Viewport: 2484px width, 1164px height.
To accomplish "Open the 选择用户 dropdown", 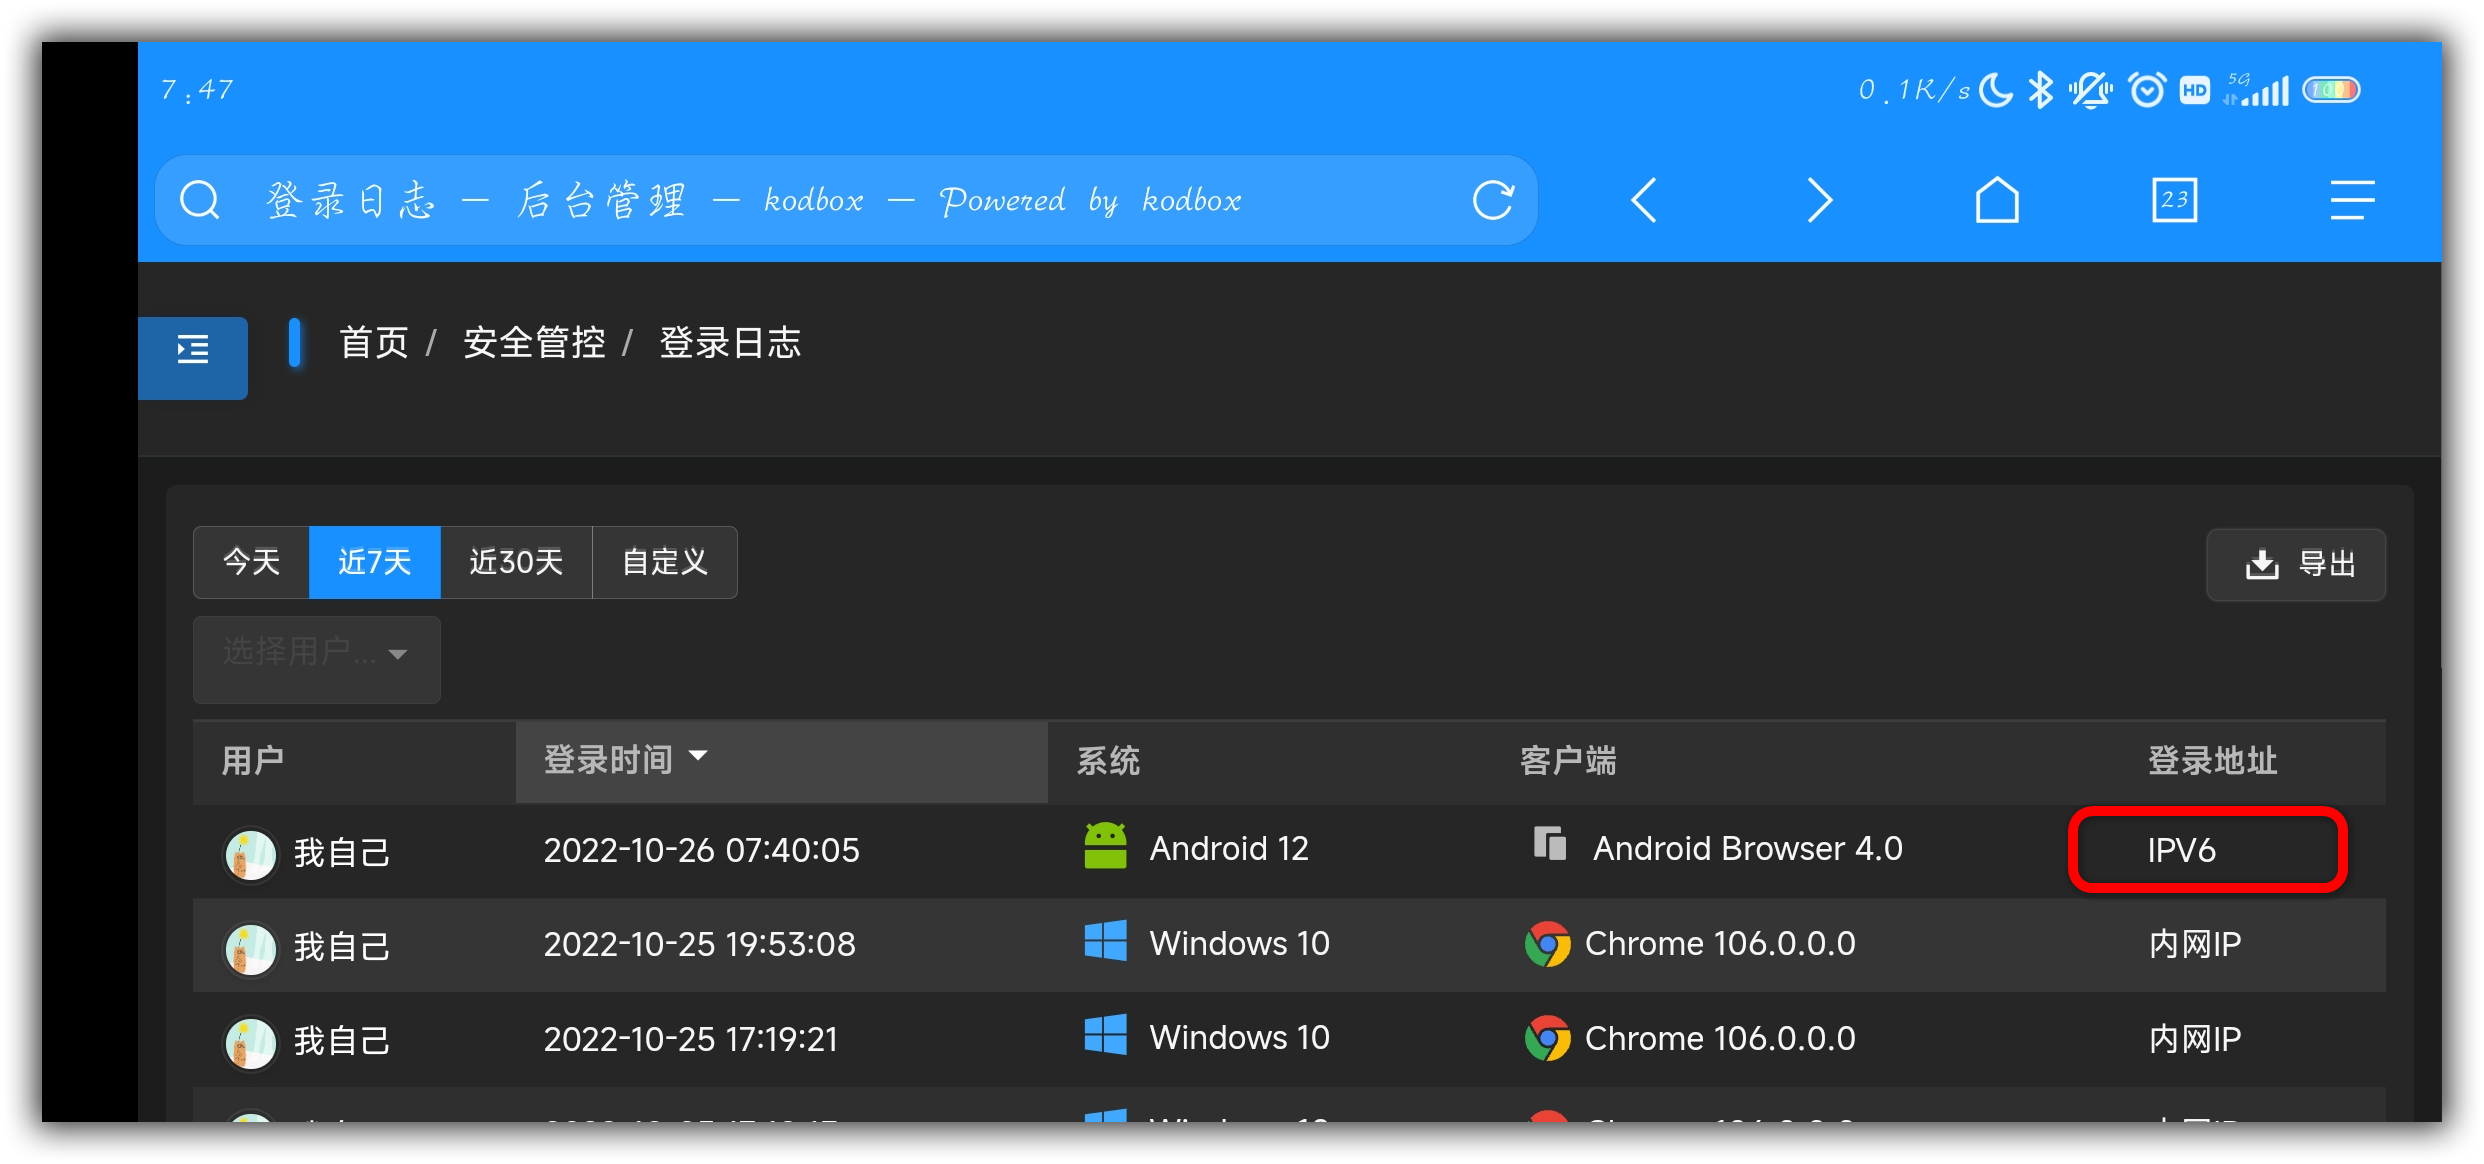I will (316, 658).
